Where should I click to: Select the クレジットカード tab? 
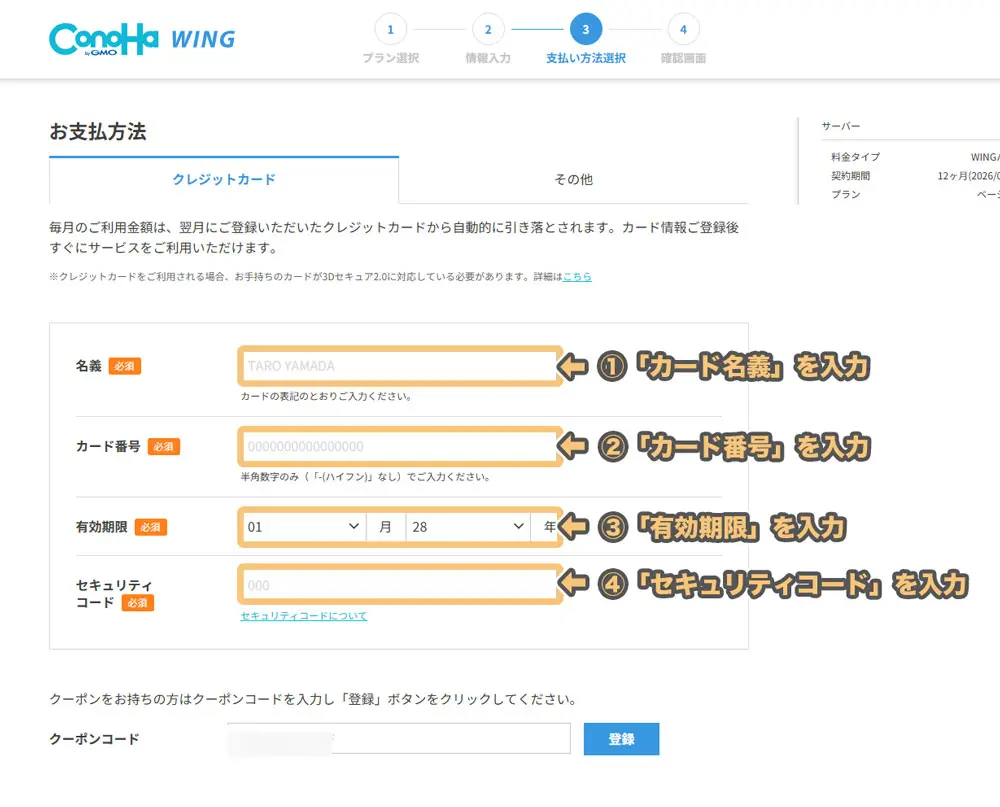pos(223,180)
